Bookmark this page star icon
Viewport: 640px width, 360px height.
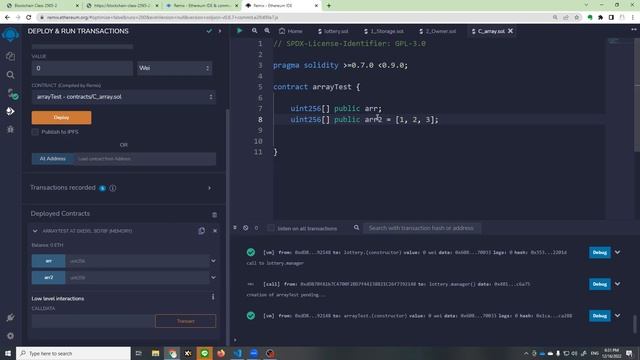point(577,18)
